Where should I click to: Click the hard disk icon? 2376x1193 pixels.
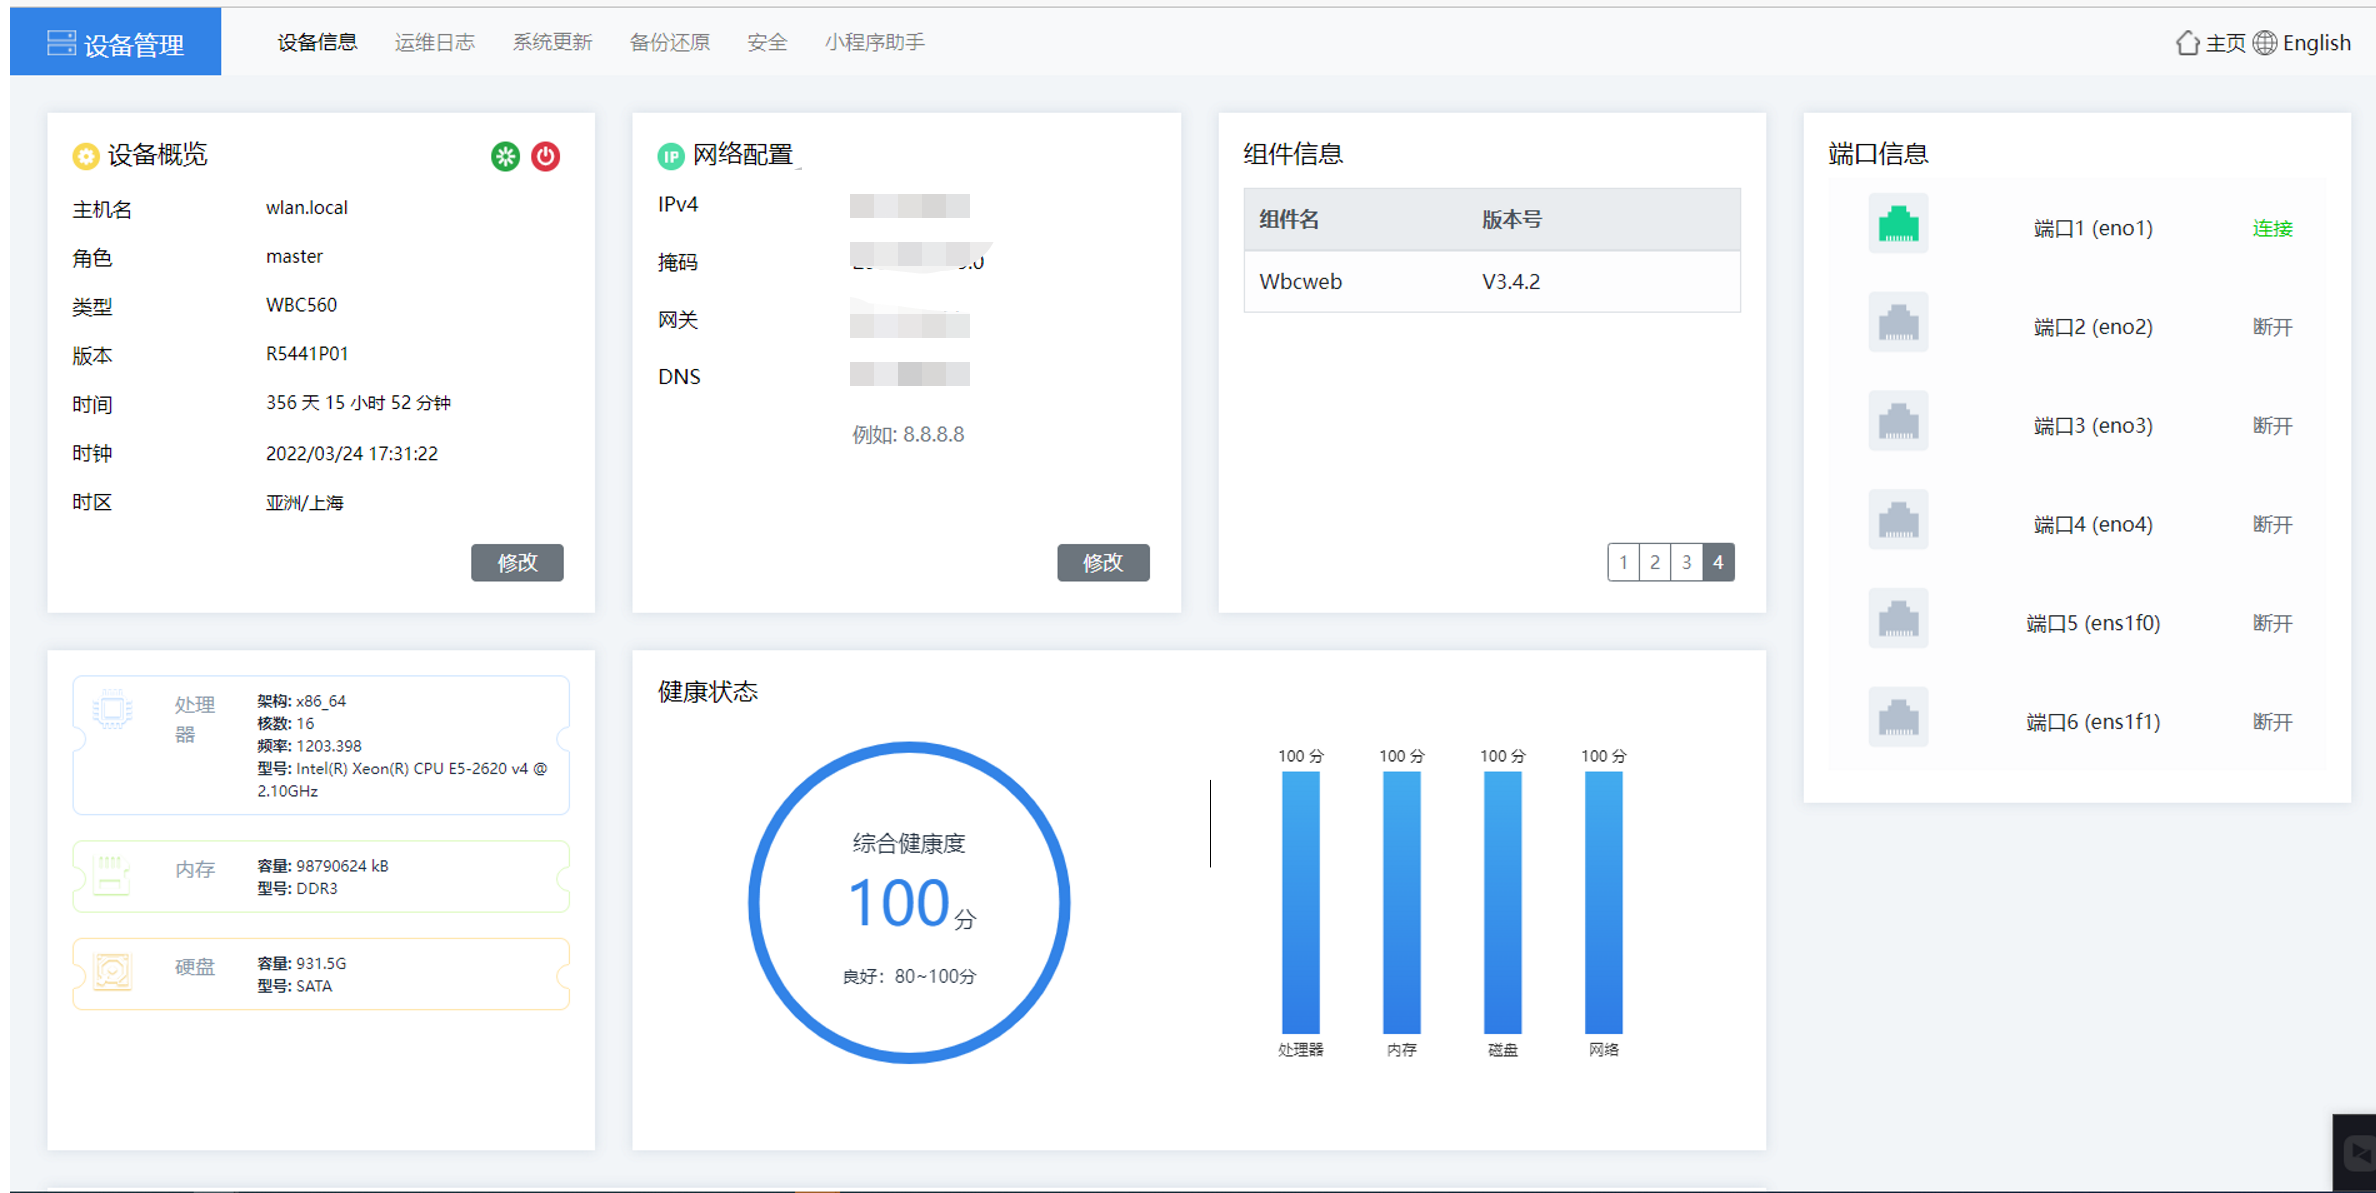point(112,971)
